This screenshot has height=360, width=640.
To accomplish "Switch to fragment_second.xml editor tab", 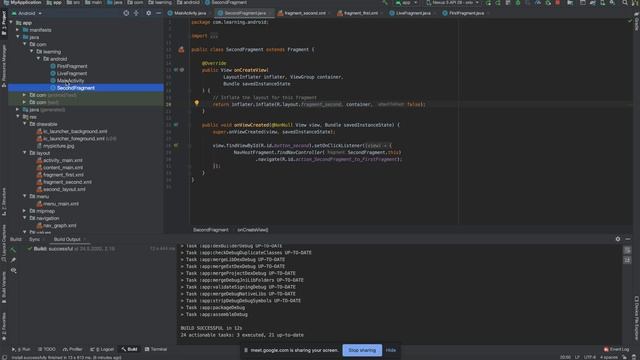I will point(302,13).
